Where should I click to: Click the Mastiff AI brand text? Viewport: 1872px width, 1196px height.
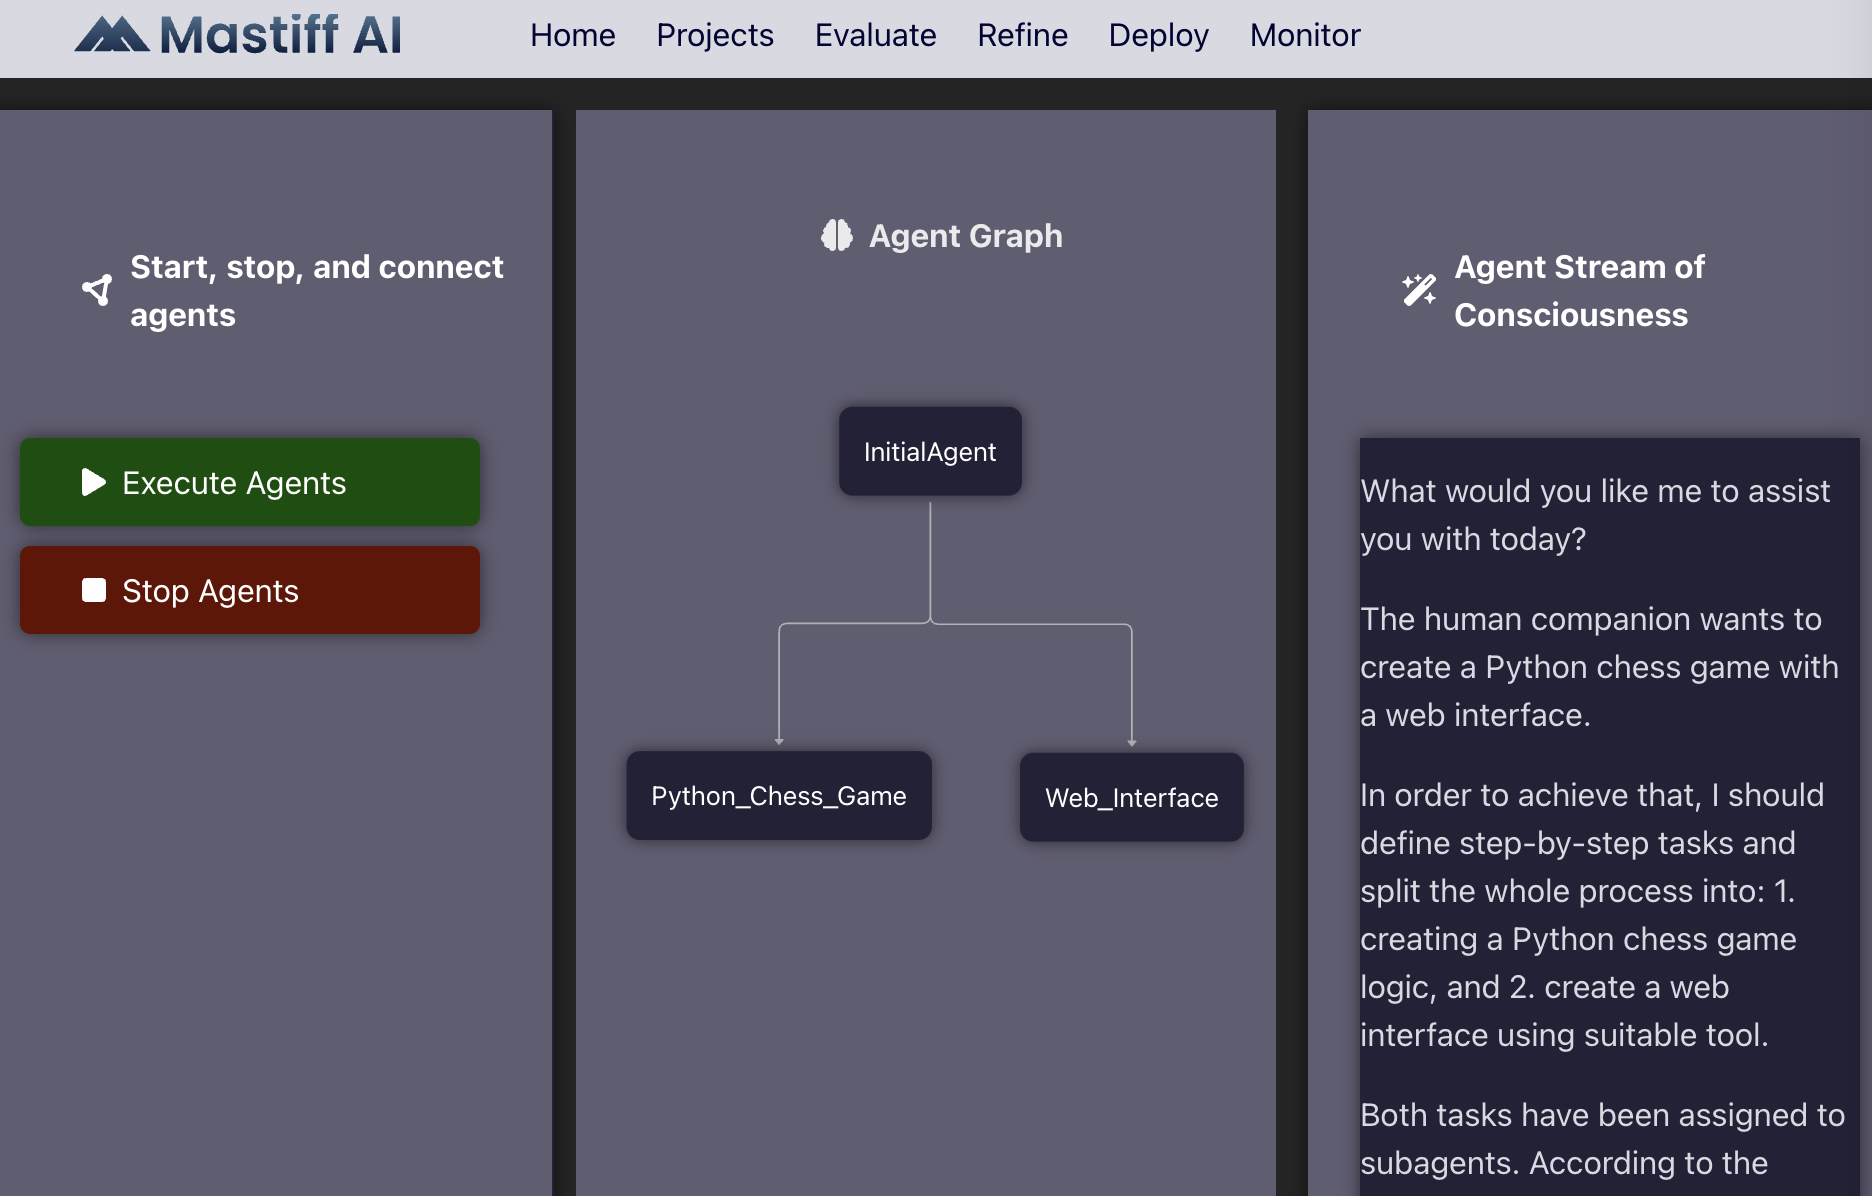point(280,35)
